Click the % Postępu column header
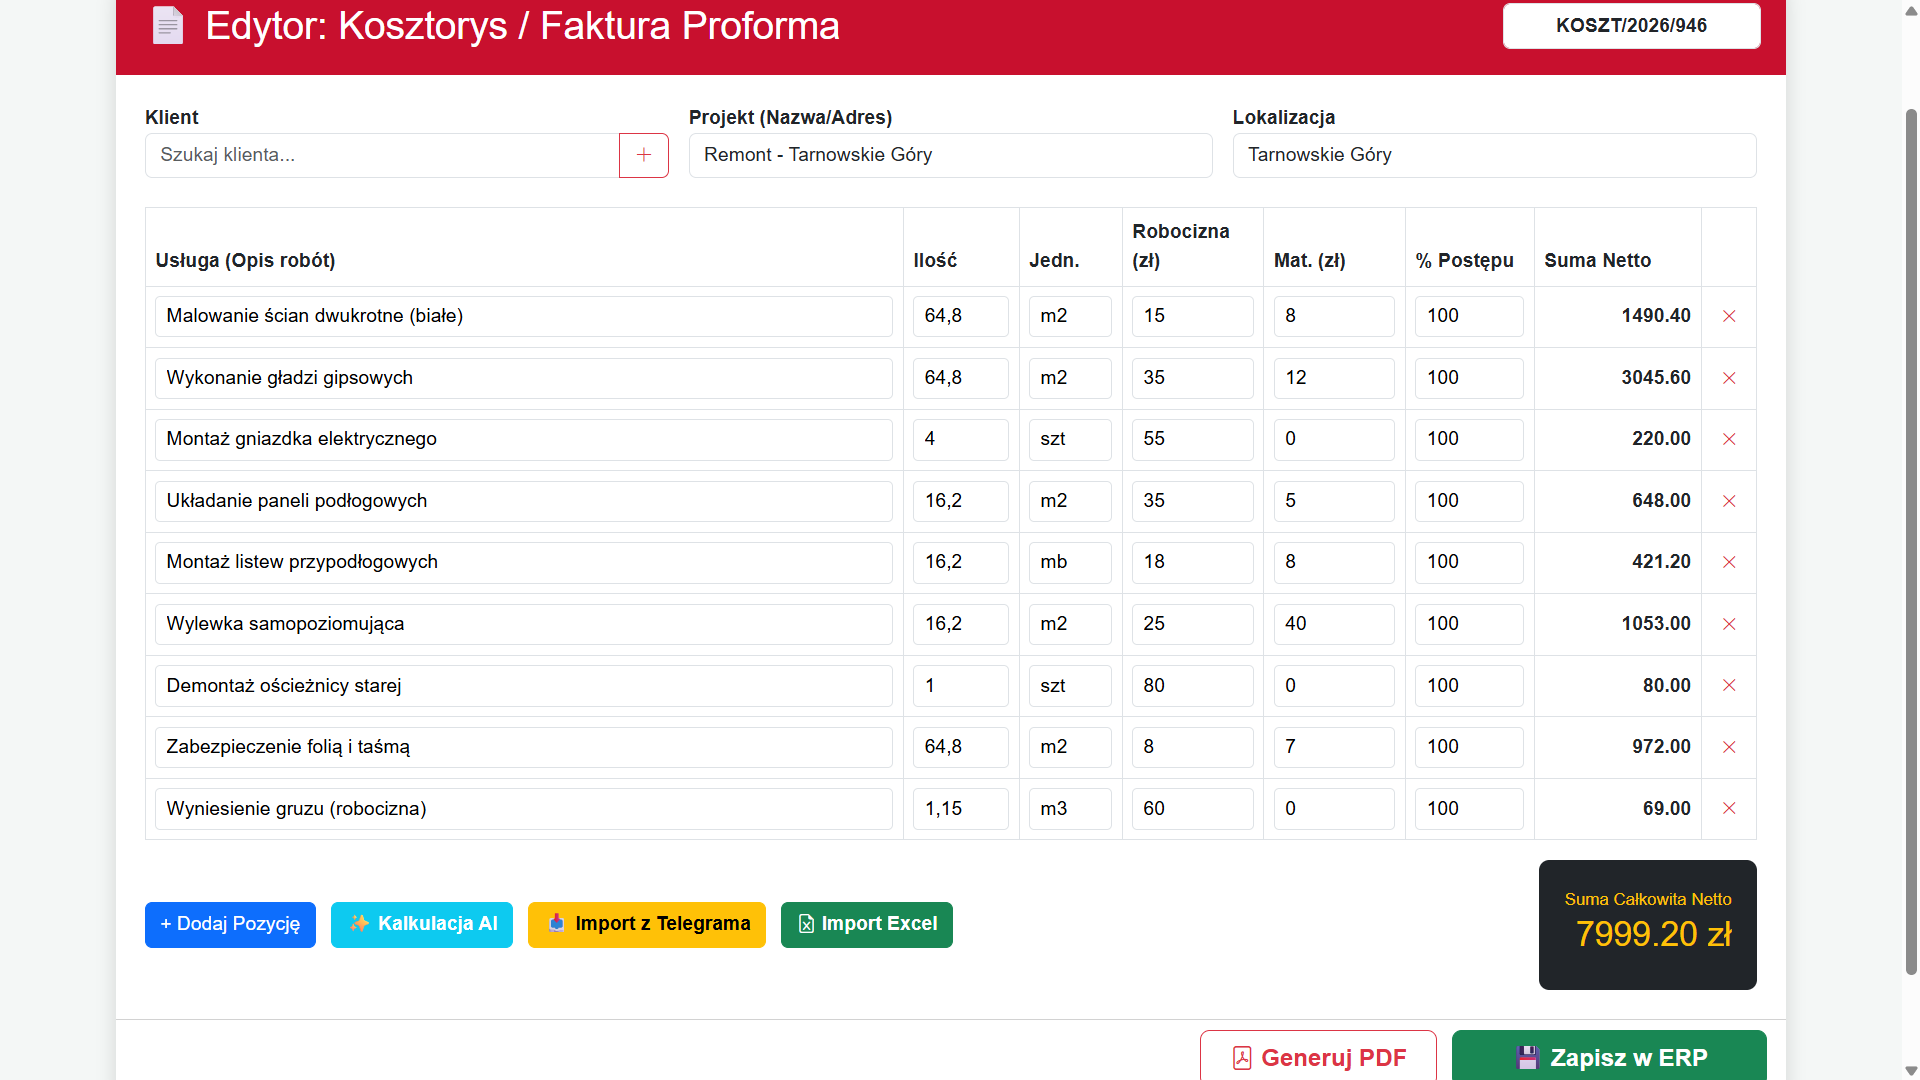 [x=1464, y=261]
